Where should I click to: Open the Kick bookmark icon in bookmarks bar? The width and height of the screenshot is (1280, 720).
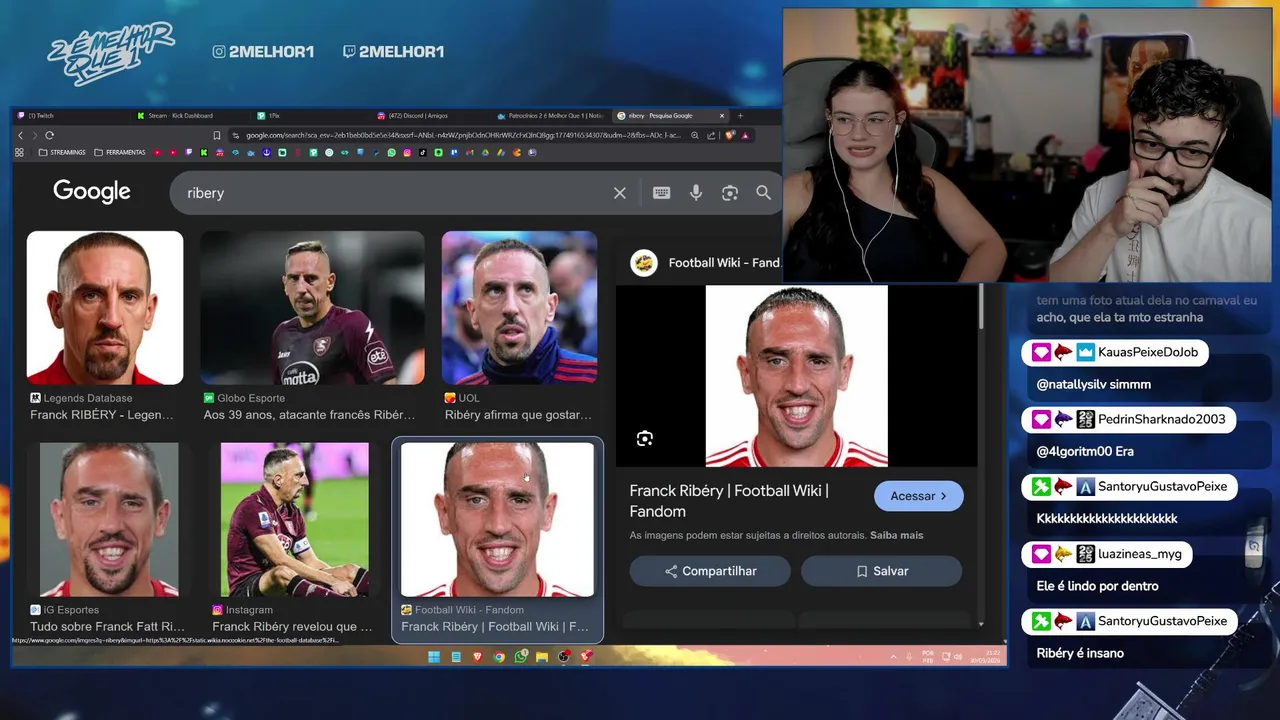pos(203,152)
